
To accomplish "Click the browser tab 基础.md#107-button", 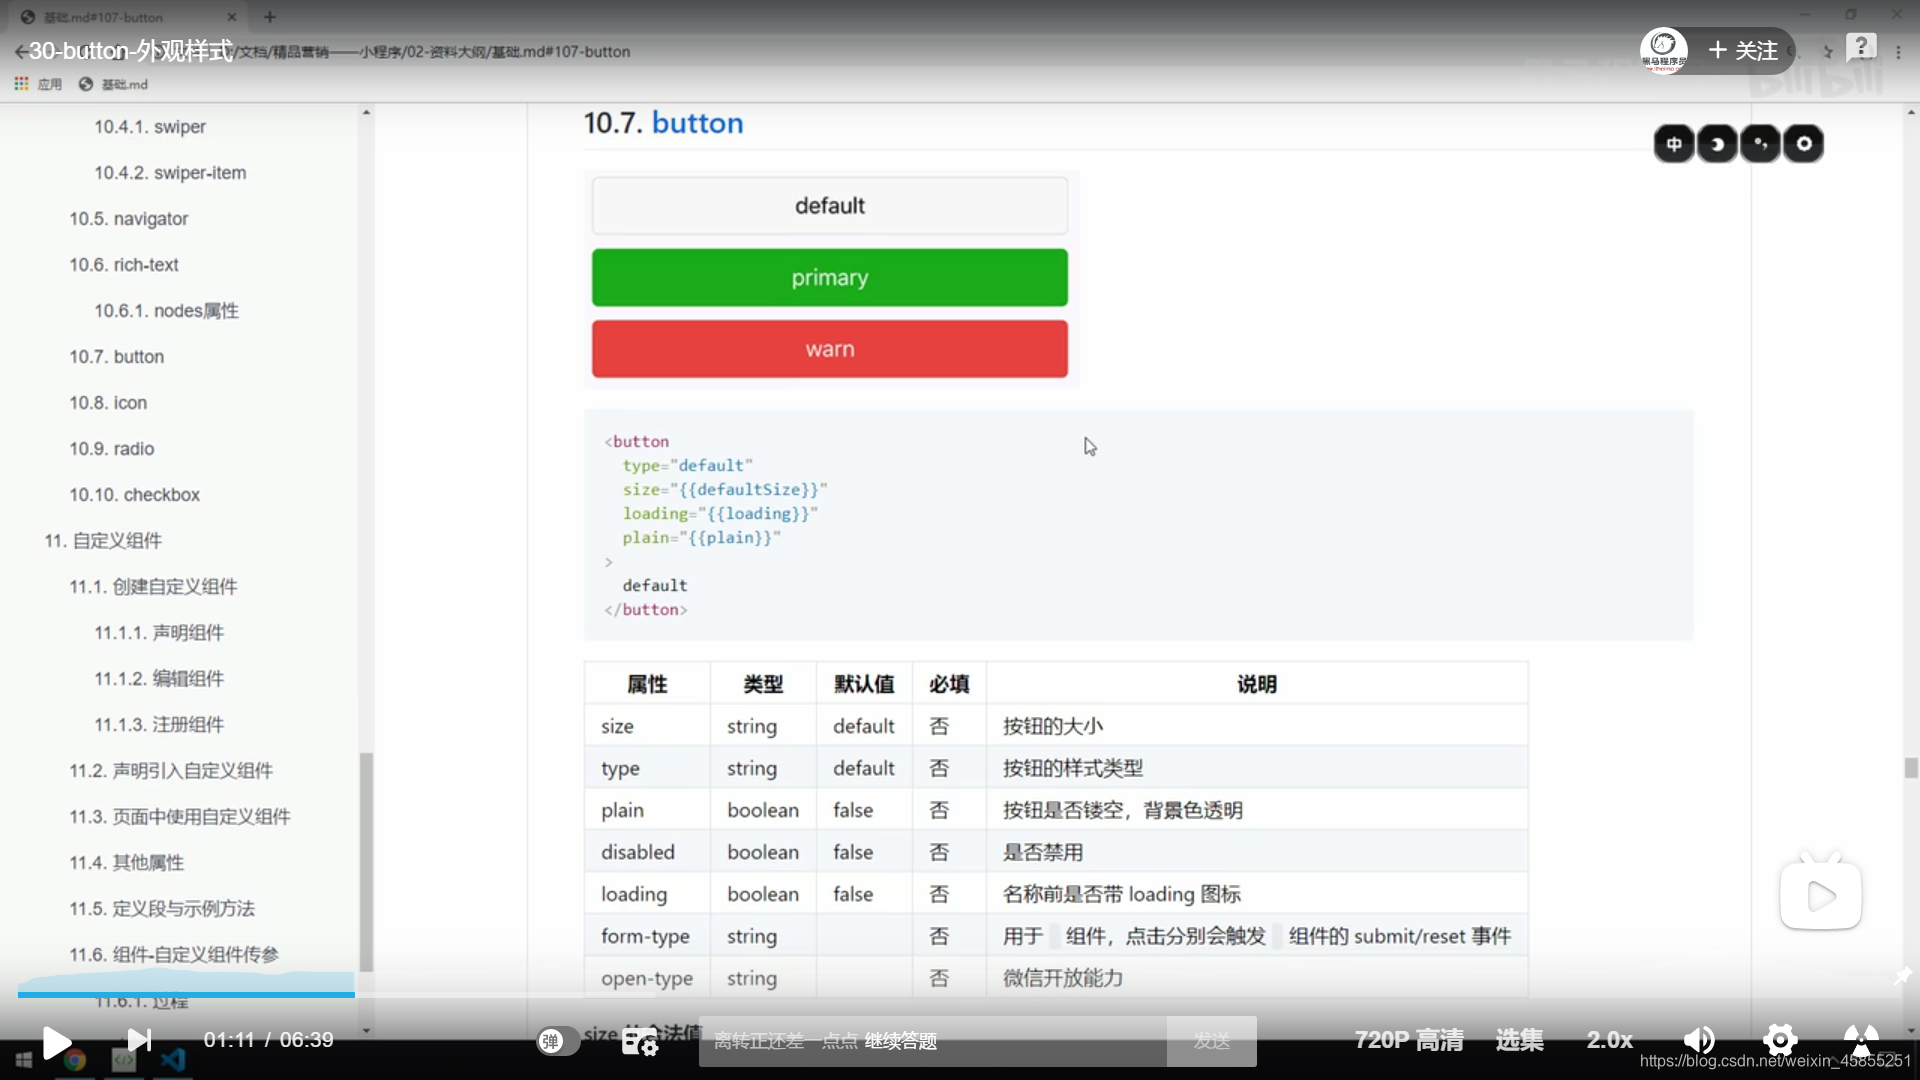I will coord(128,17).
